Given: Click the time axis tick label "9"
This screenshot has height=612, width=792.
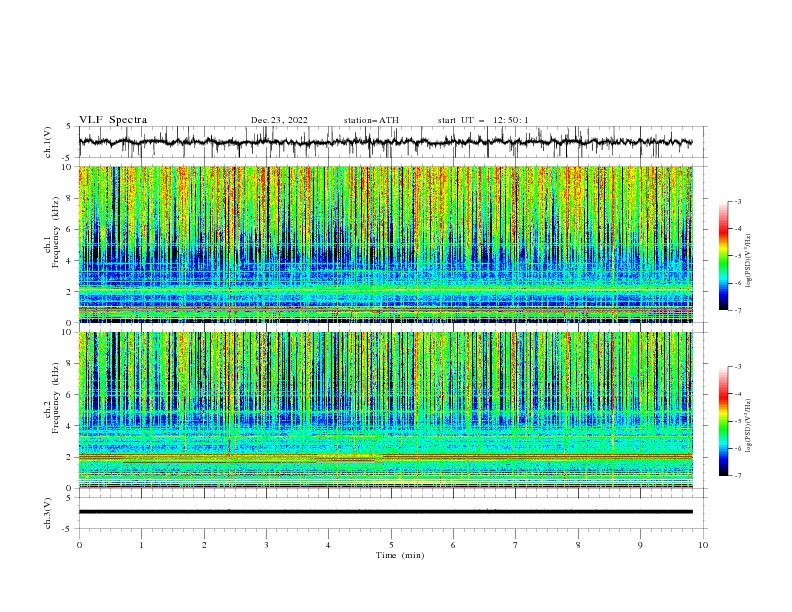Looking at the screenshot, I should click(640, 545).
